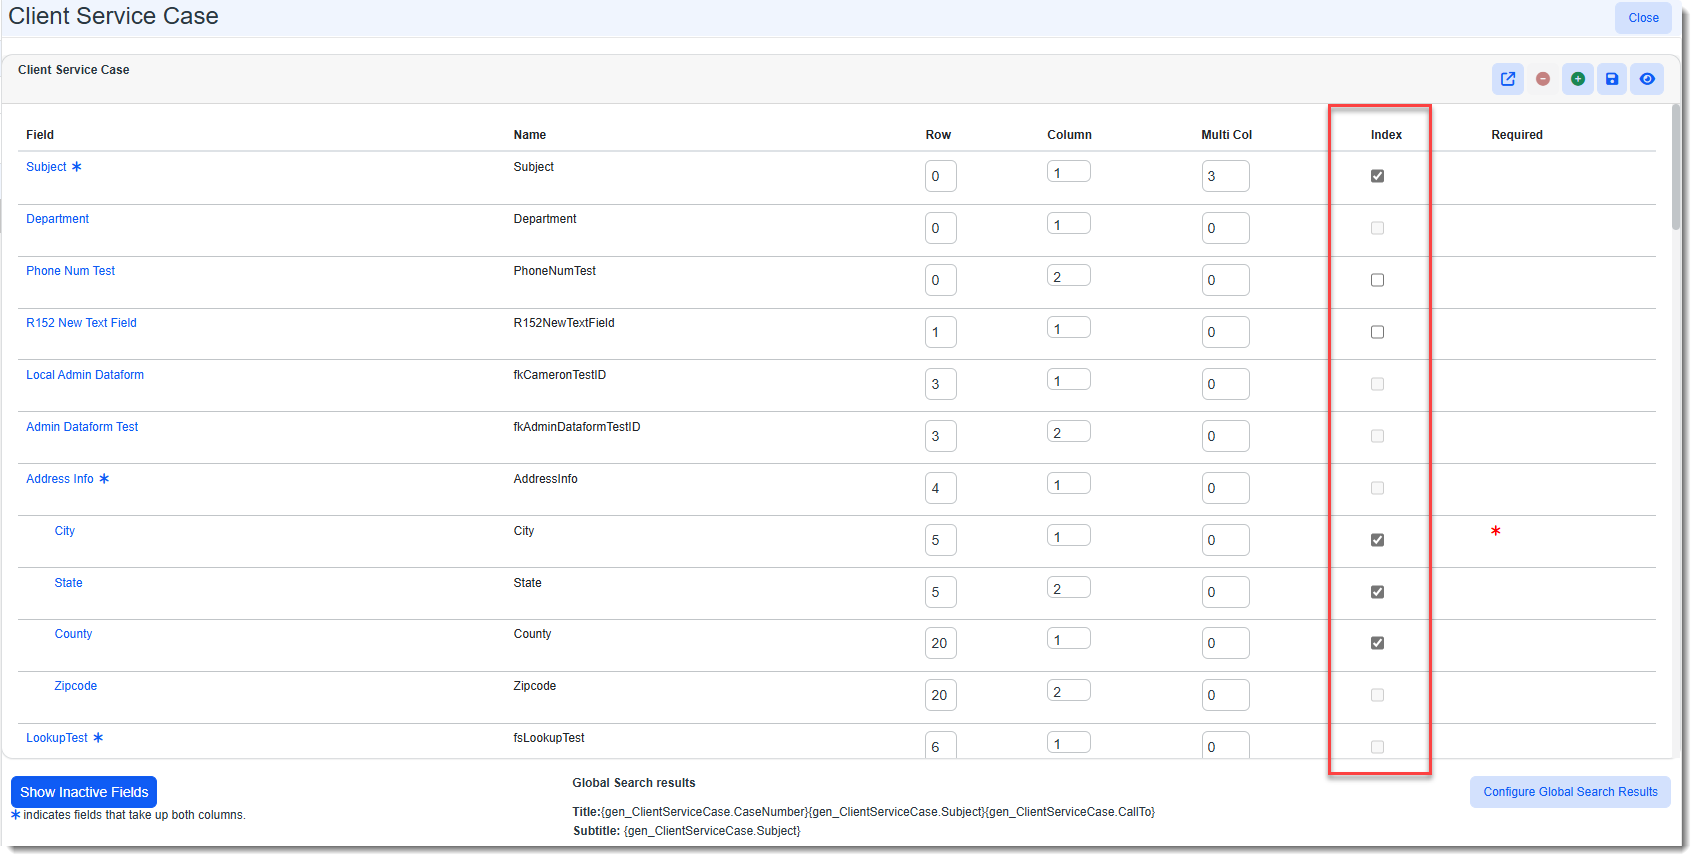Click the eye preview icon

tap(1646, 79)
